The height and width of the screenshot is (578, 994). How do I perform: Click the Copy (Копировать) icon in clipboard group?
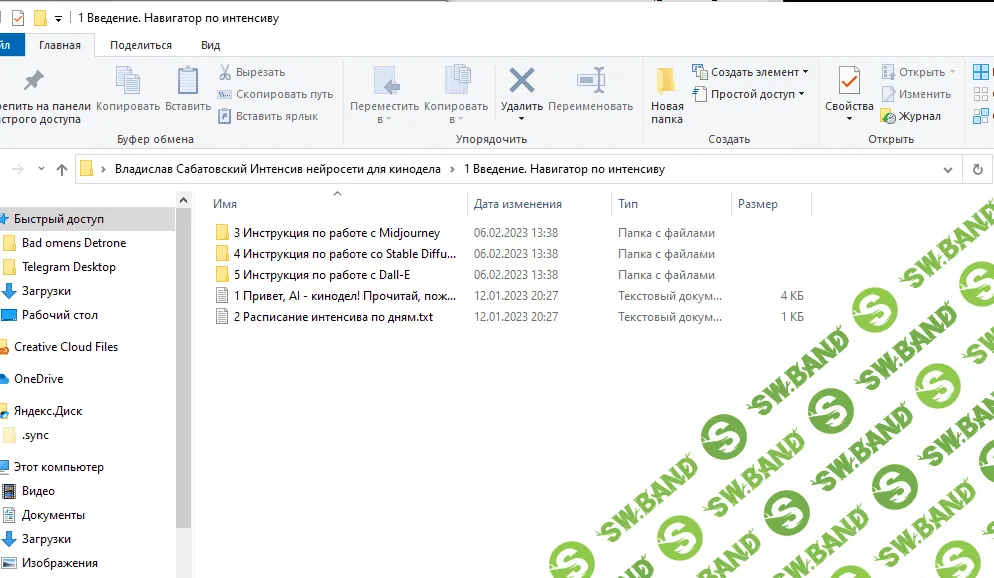click(x=128, y=85)
